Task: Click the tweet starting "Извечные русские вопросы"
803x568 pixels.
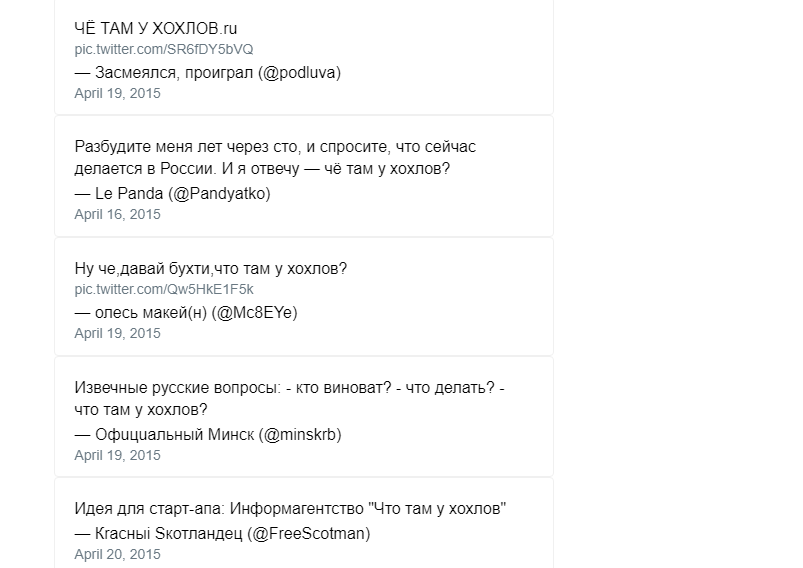Action: tap(289, 398)
